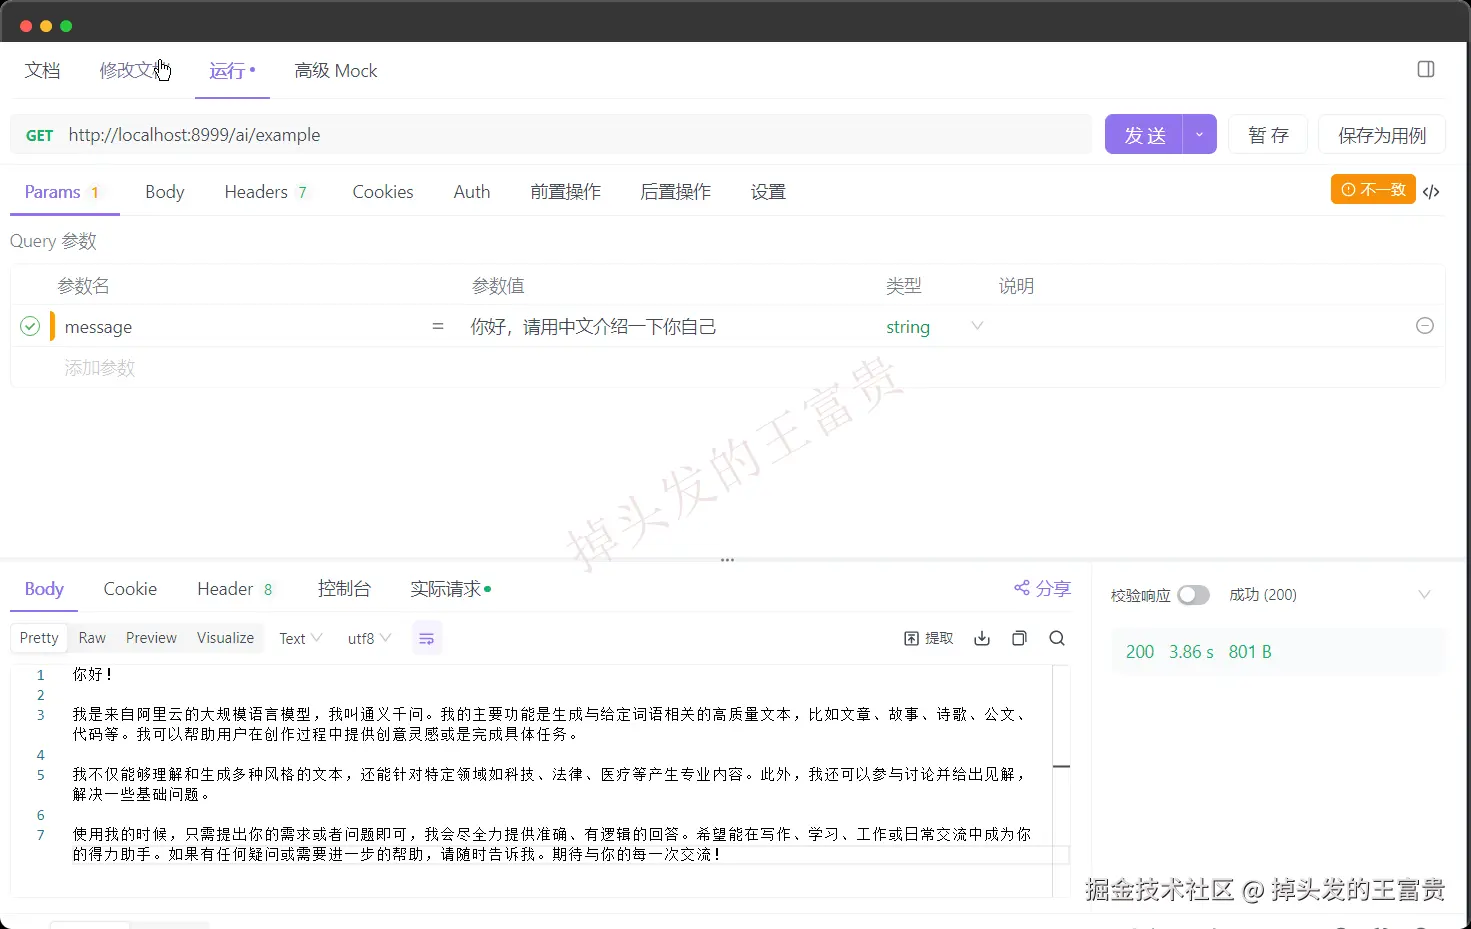This screenshot has width=1471, height=929.
Task: Click the 3.86 s response time
Action: point(1191,652)
